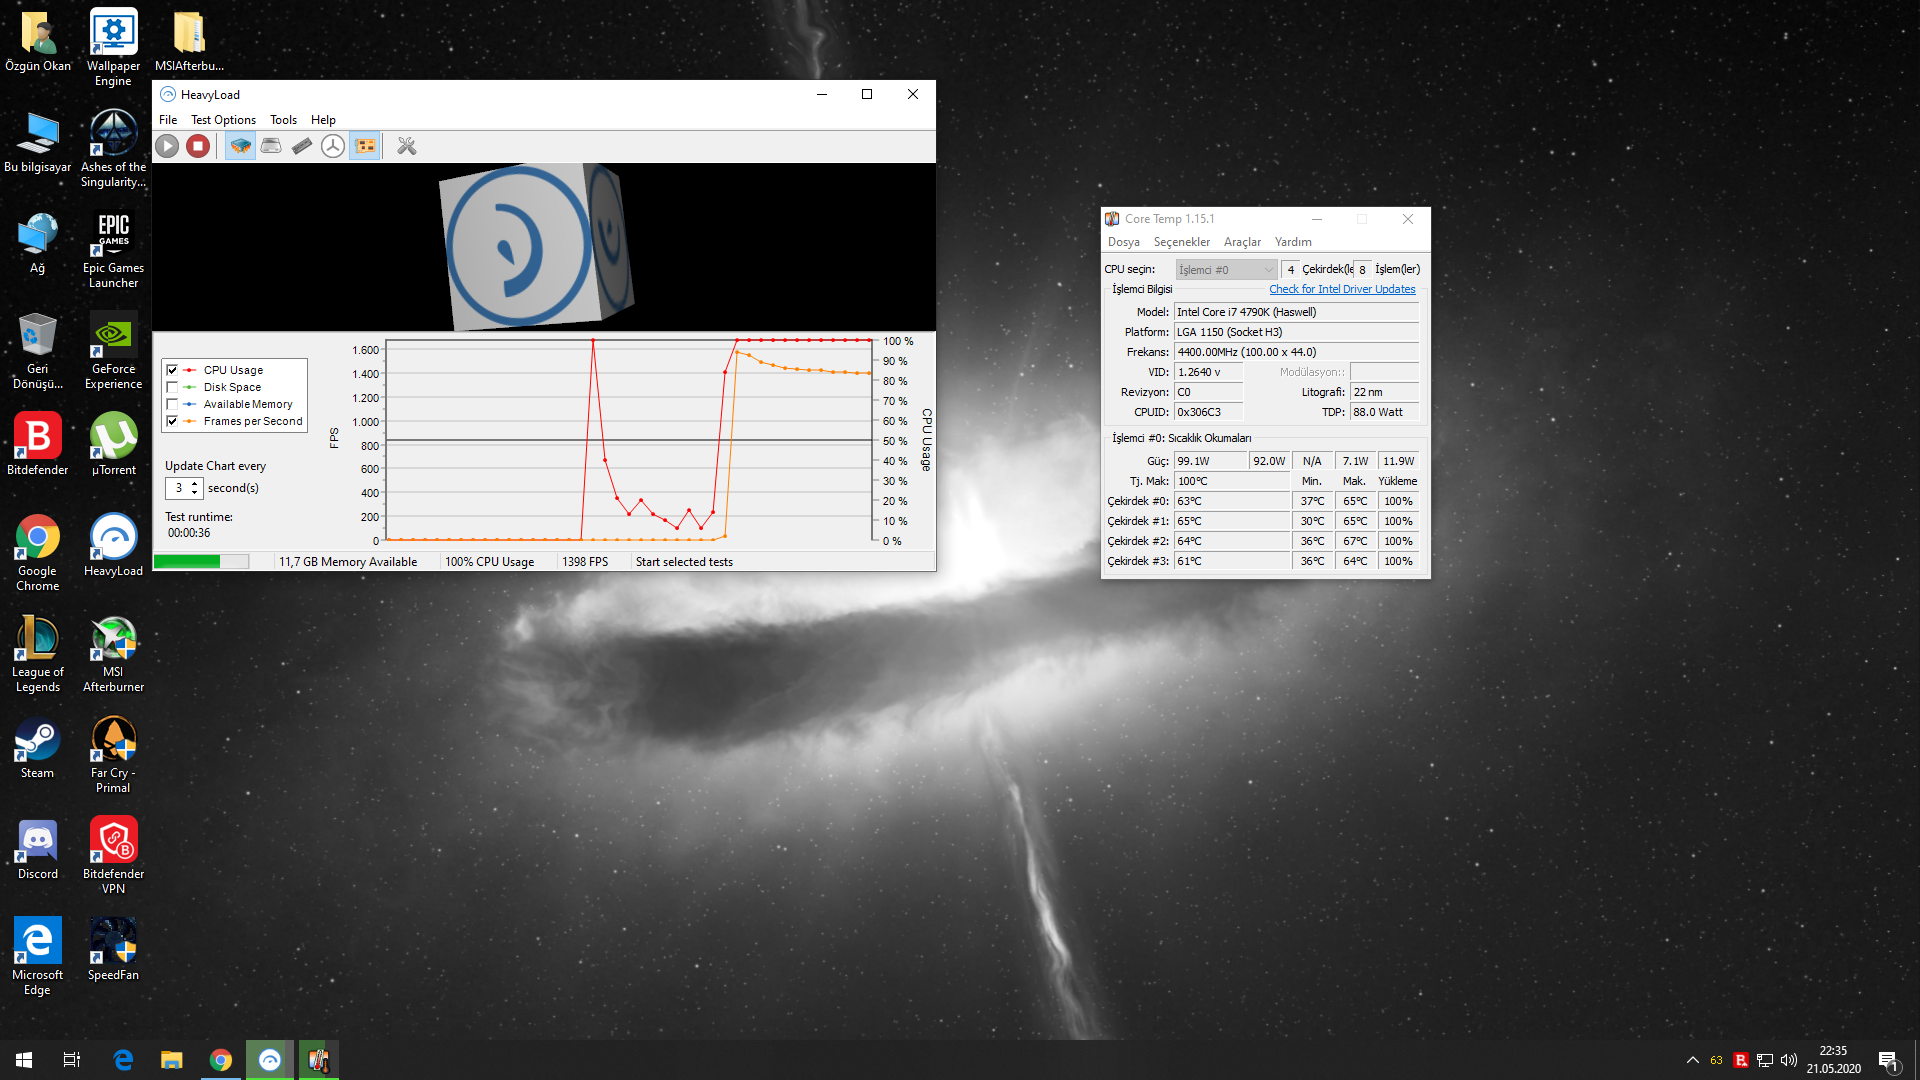Check the Available Memory checkbox
The width and height of the screenshot is (1920, 1080).
click(x=172, y=404)
